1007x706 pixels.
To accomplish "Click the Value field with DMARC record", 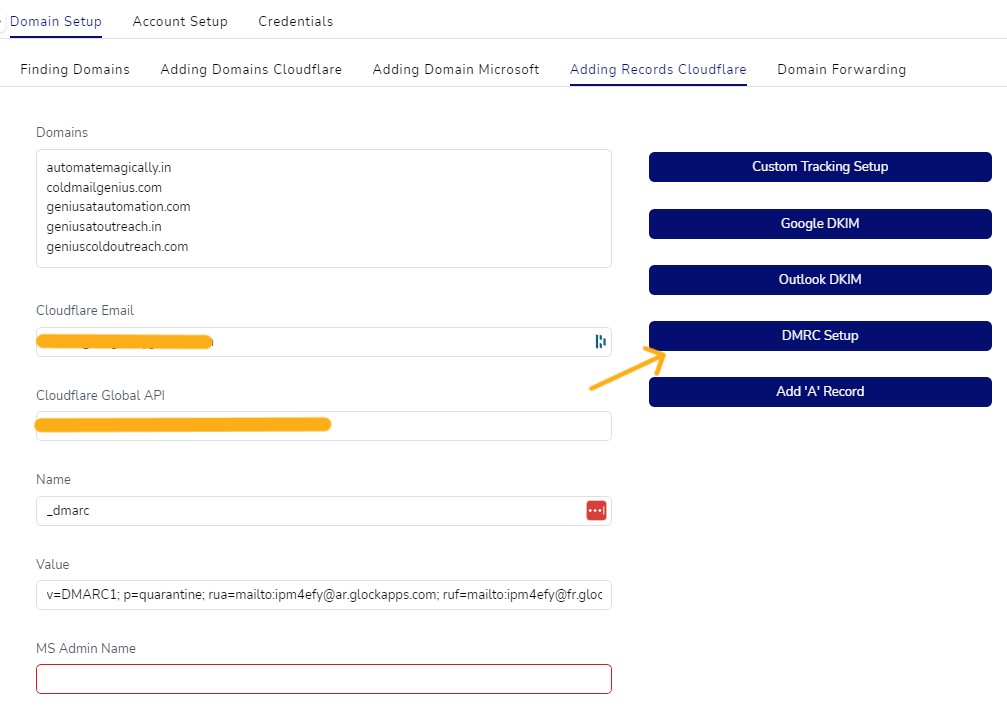I will (x=324, y=595).
